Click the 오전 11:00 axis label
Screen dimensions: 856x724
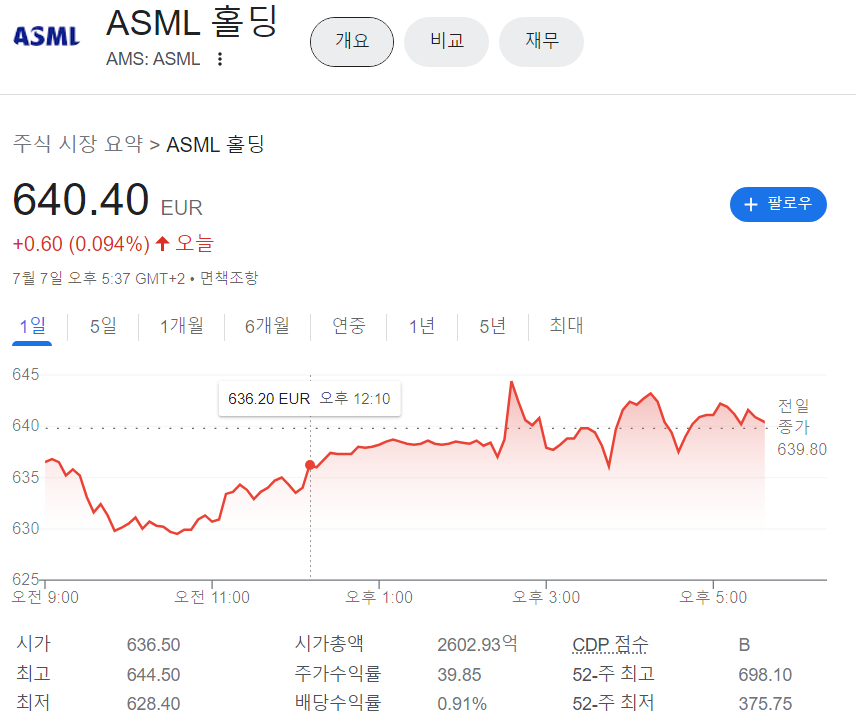[212, 597]
